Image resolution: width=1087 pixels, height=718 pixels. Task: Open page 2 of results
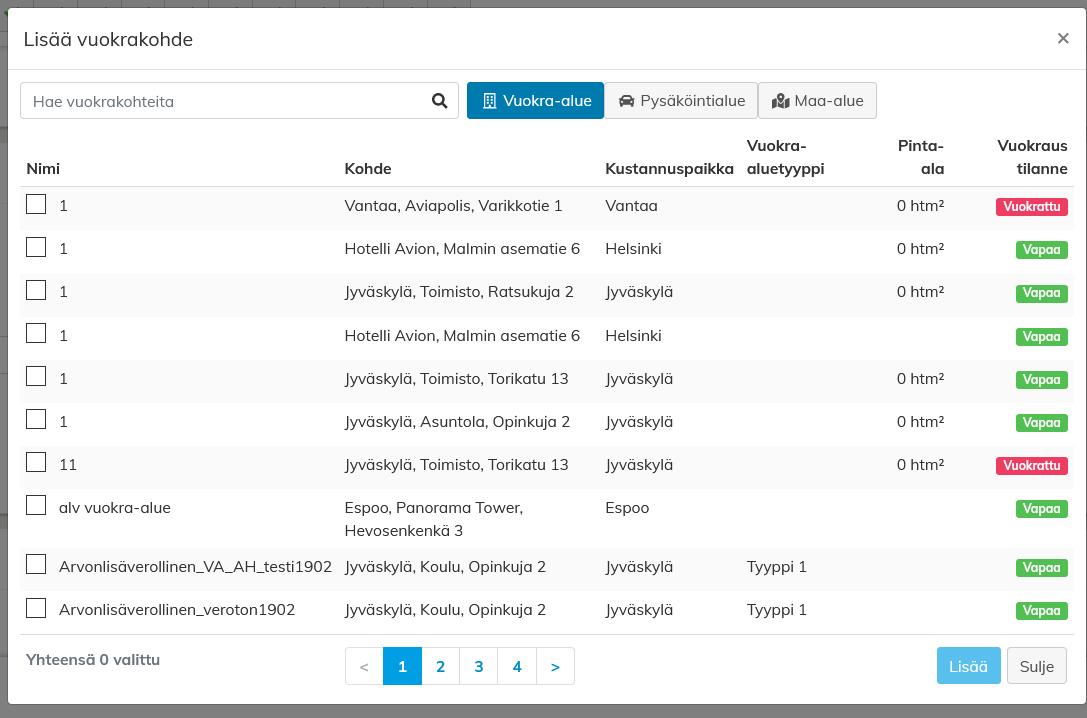click(440, 666)
